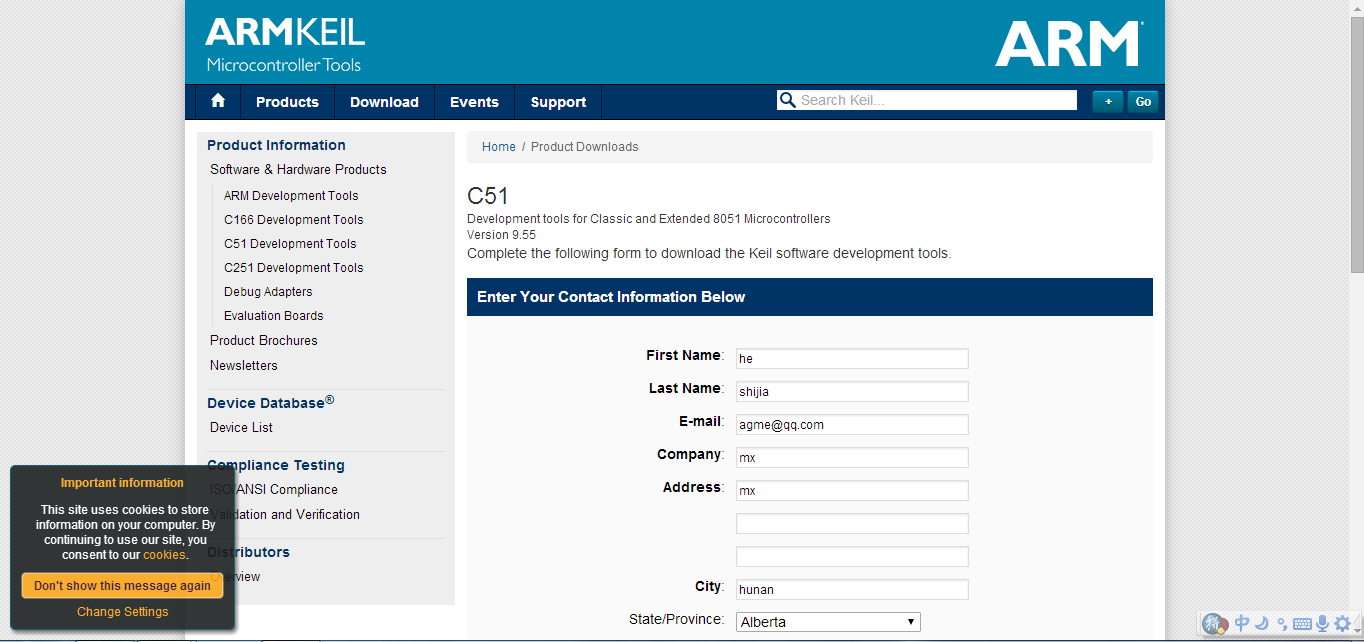
Task: Click the City field
Action: tap(852, 589)
